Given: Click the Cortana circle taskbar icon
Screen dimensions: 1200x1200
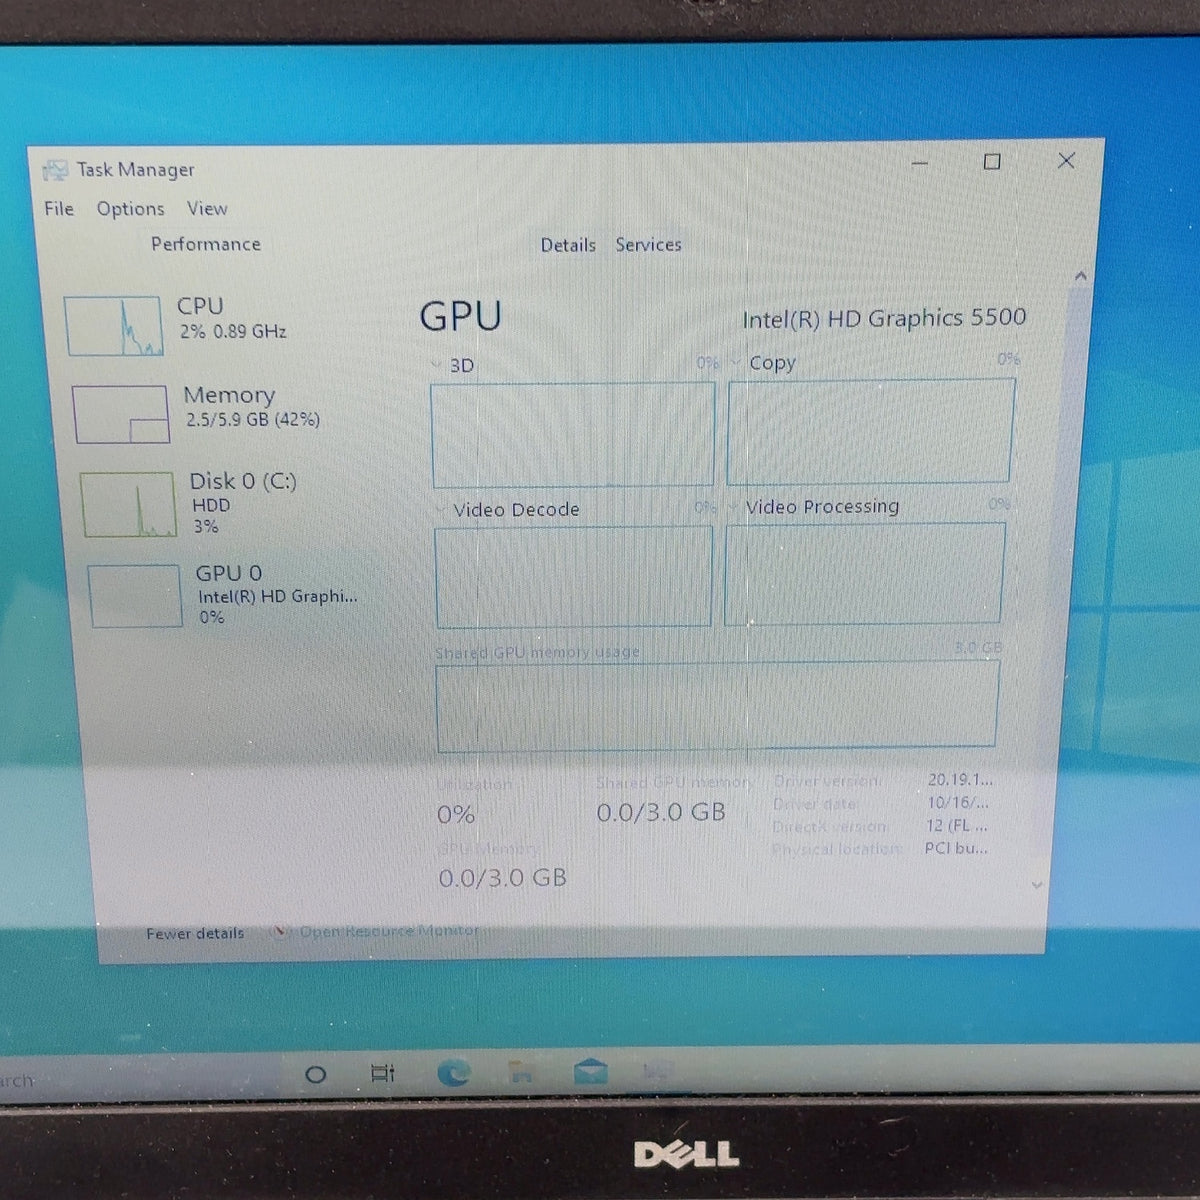Looking at the screenshot, I should [315, 1075].
